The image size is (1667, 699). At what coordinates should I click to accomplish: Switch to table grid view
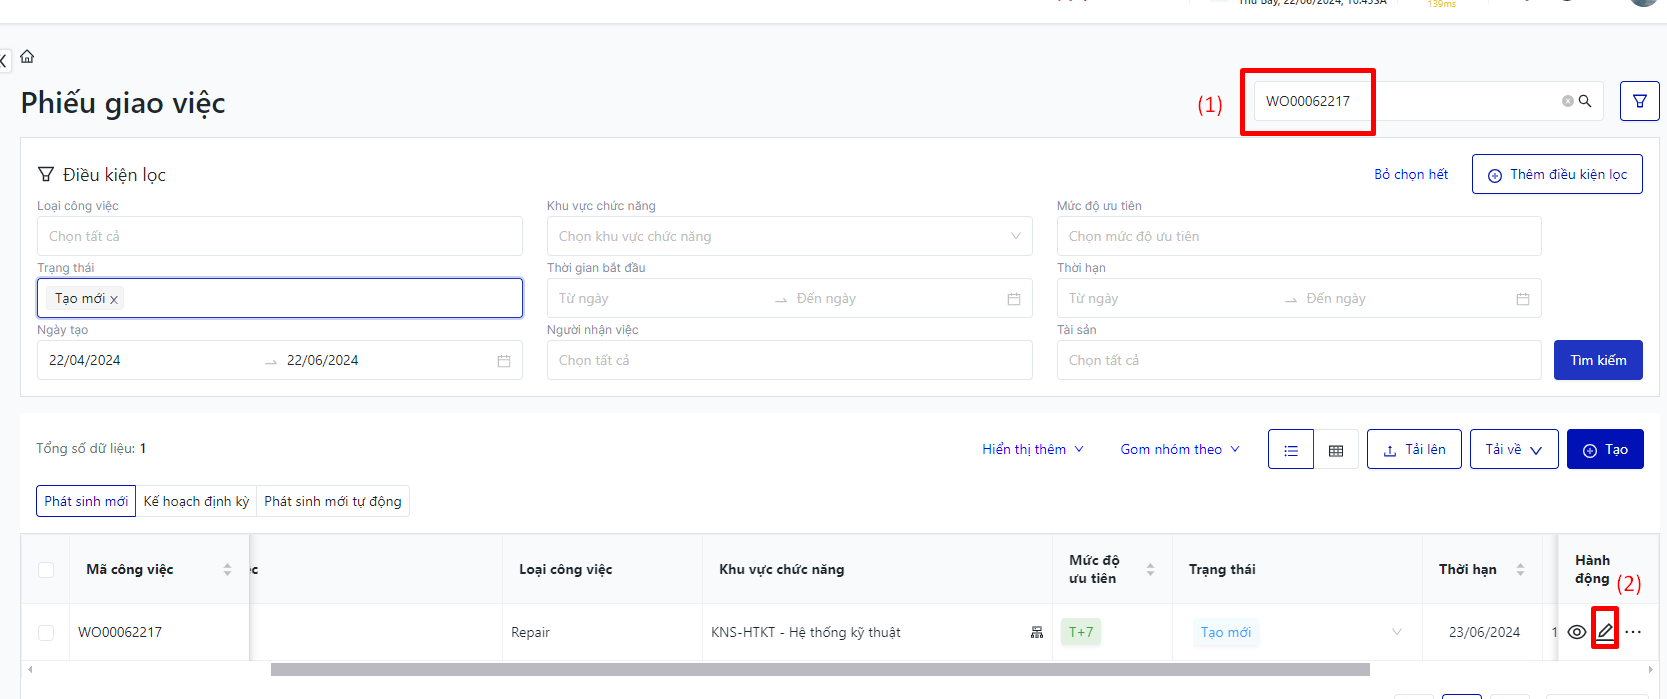pyautogui.click(x=1336, y=450)
